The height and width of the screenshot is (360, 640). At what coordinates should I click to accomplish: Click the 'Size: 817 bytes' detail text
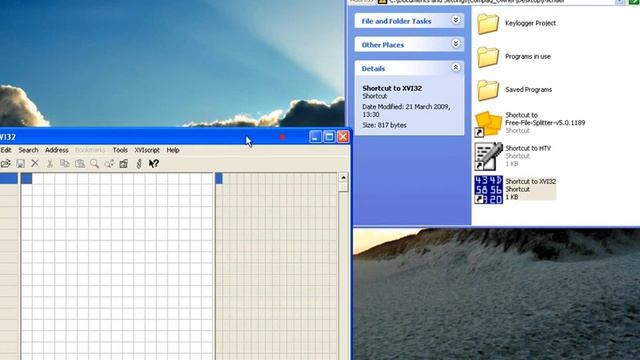384,125
